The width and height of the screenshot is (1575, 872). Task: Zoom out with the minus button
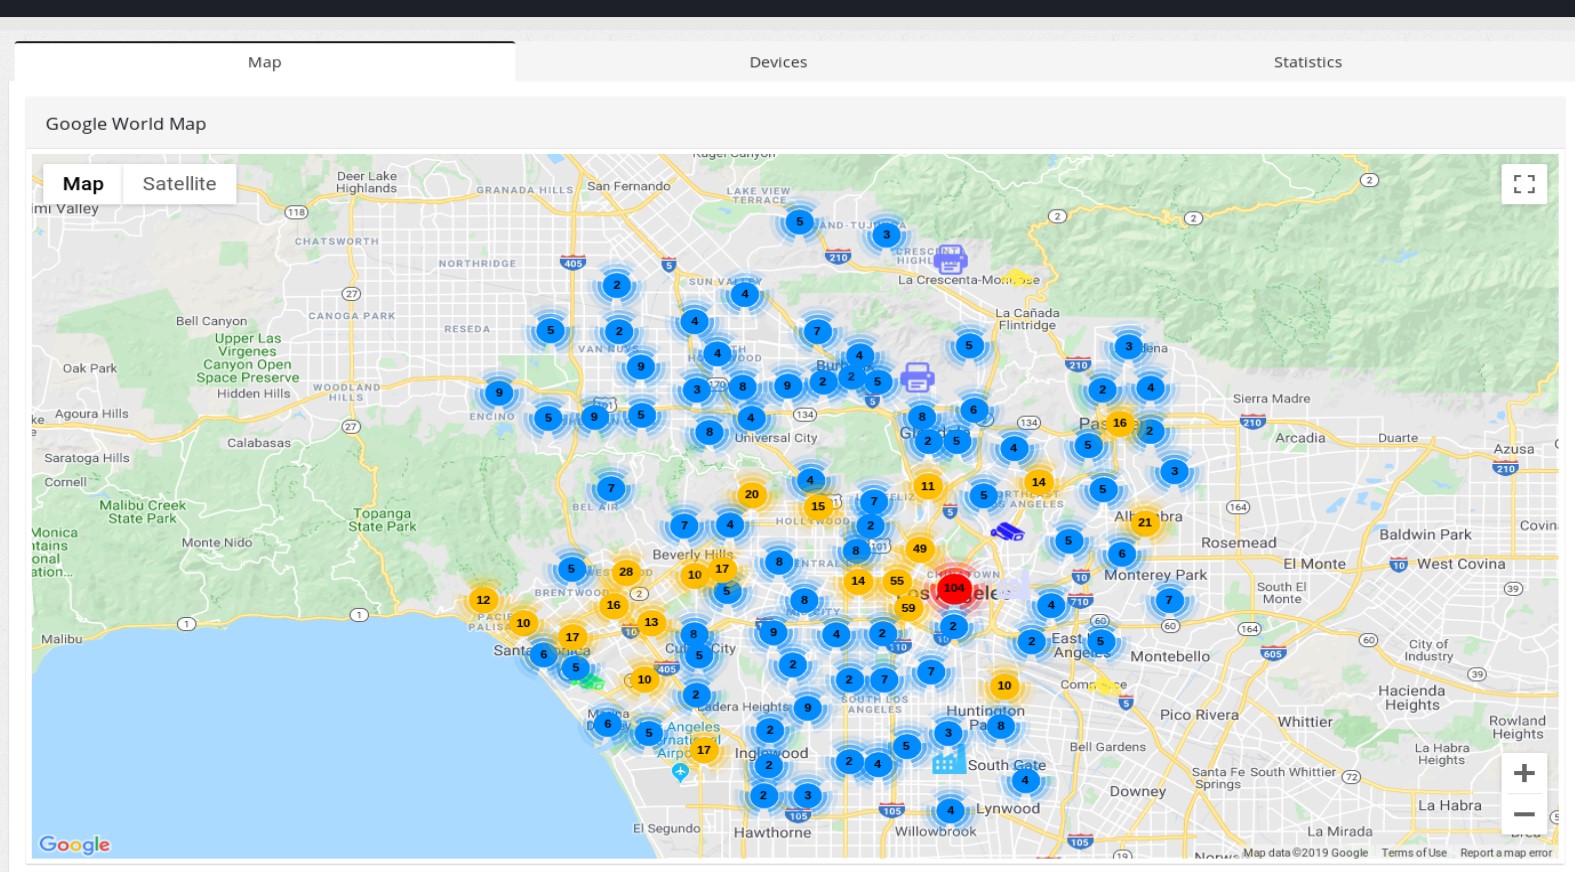coord(1524,814)
